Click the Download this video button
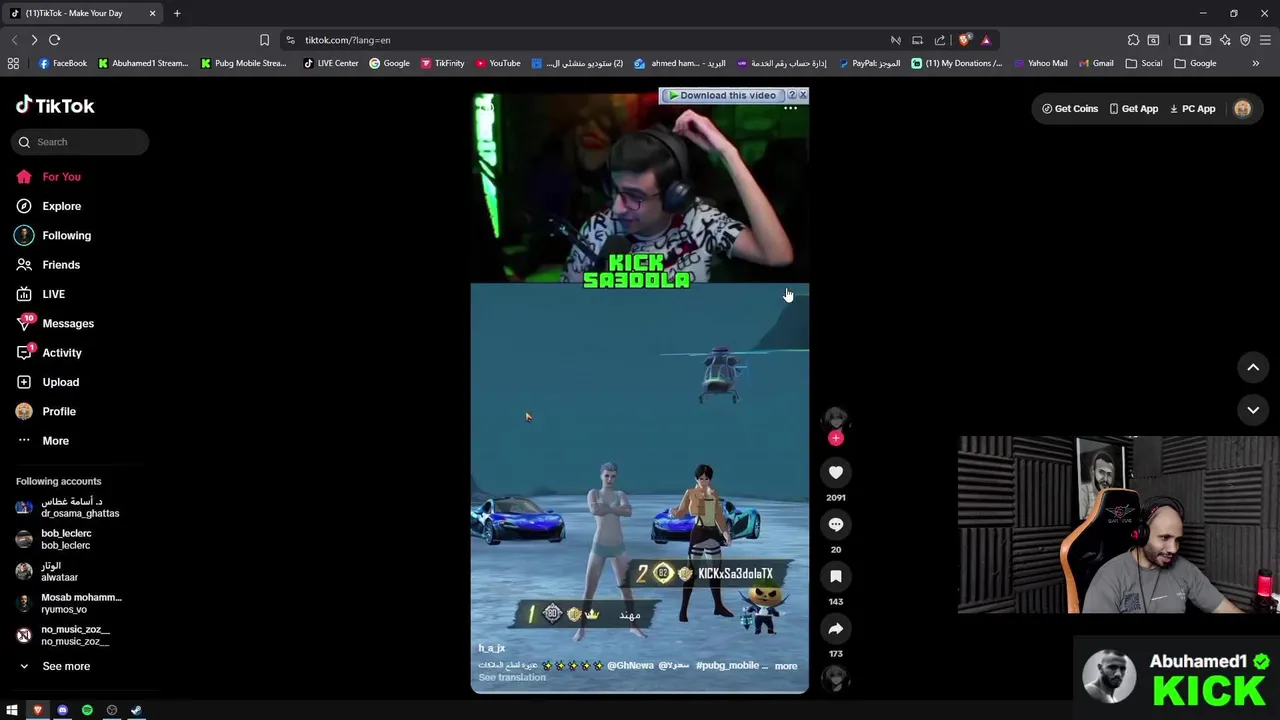Screen dimensions: 1280x720 click(722, 95)
